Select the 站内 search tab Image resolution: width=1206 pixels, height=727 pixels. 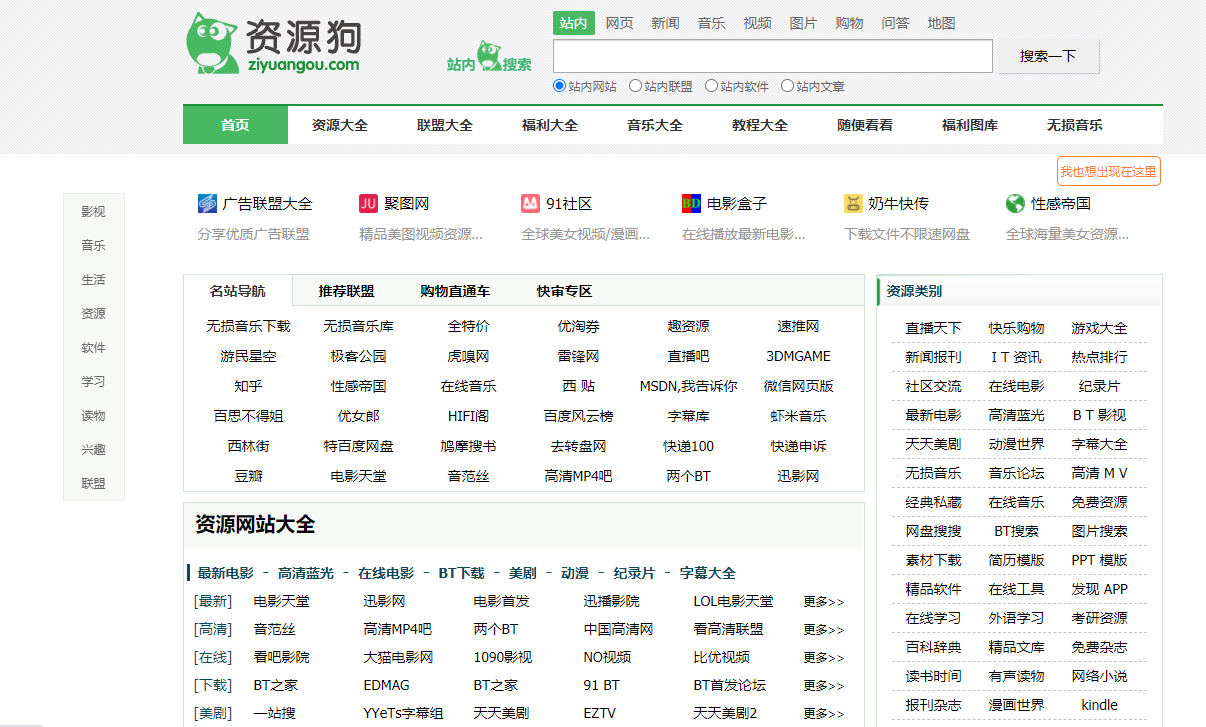pos(574,23)
